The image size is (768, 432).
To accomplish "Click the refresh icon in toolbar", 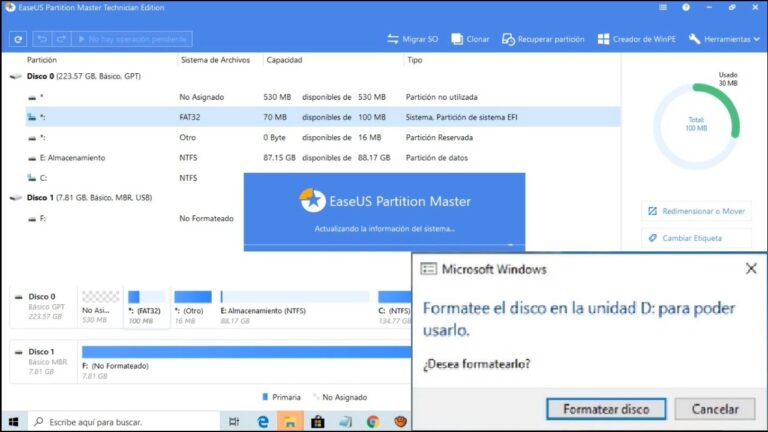I will [x=18, y=39].
